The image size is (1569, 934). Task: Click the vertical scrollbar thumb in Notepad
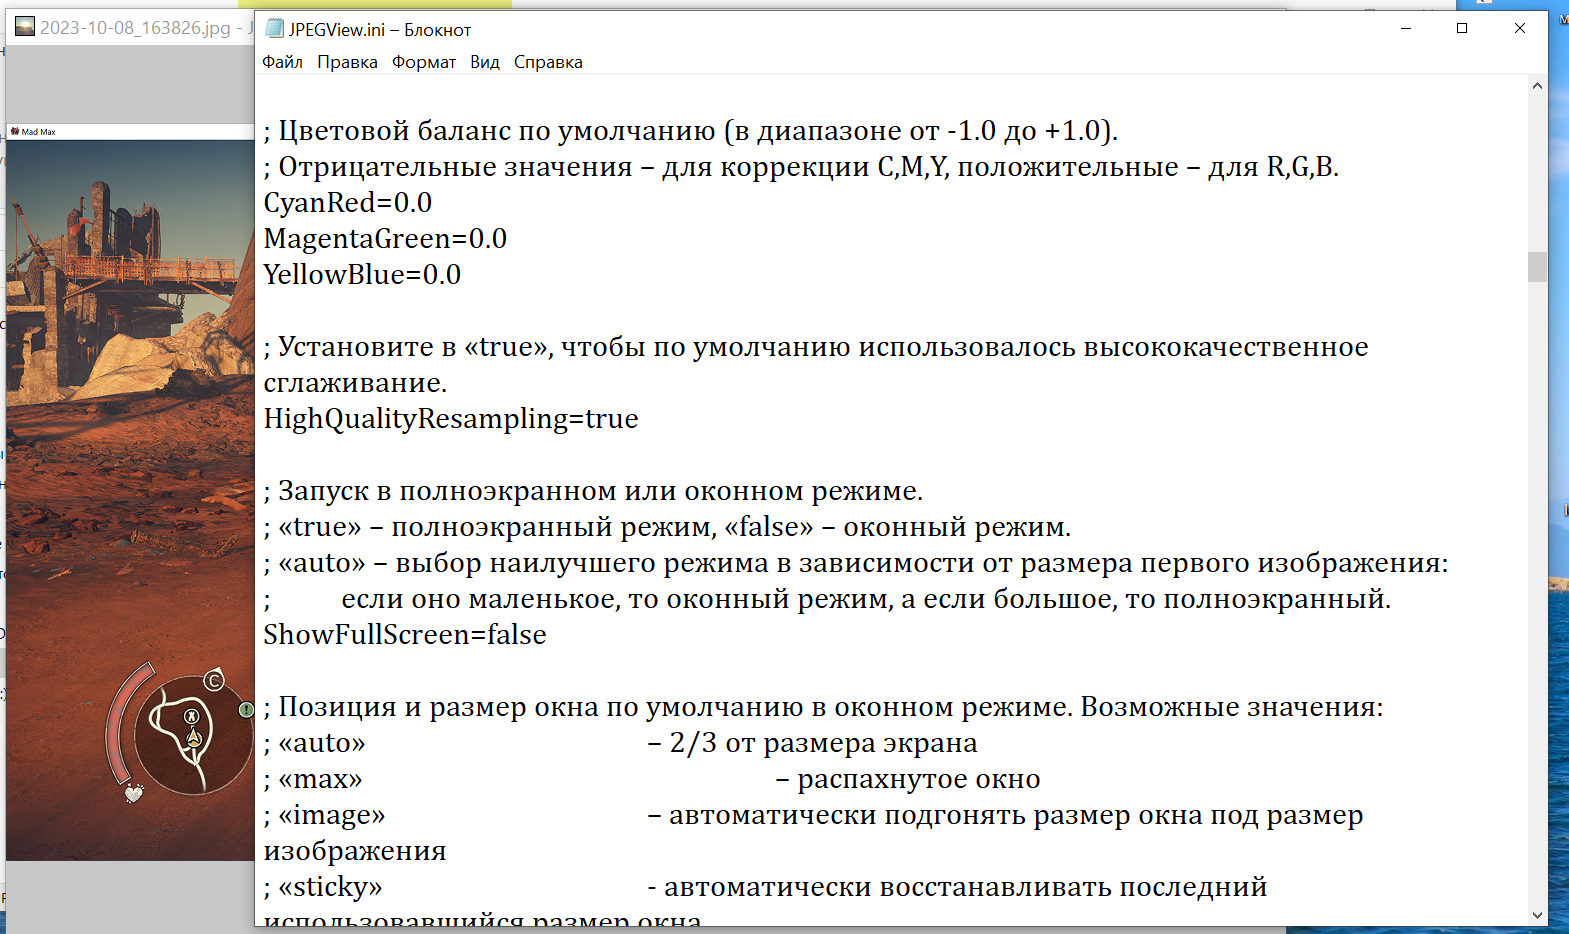pyautogui.click(x=1537, y=267)
